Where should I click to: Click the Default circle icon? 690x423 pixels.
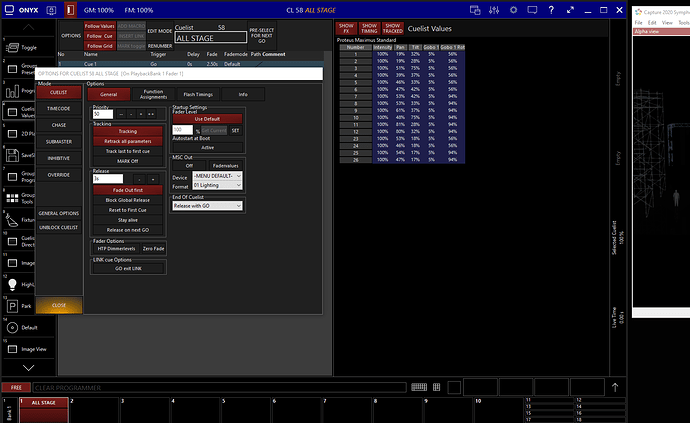click(x=12, y=327)
